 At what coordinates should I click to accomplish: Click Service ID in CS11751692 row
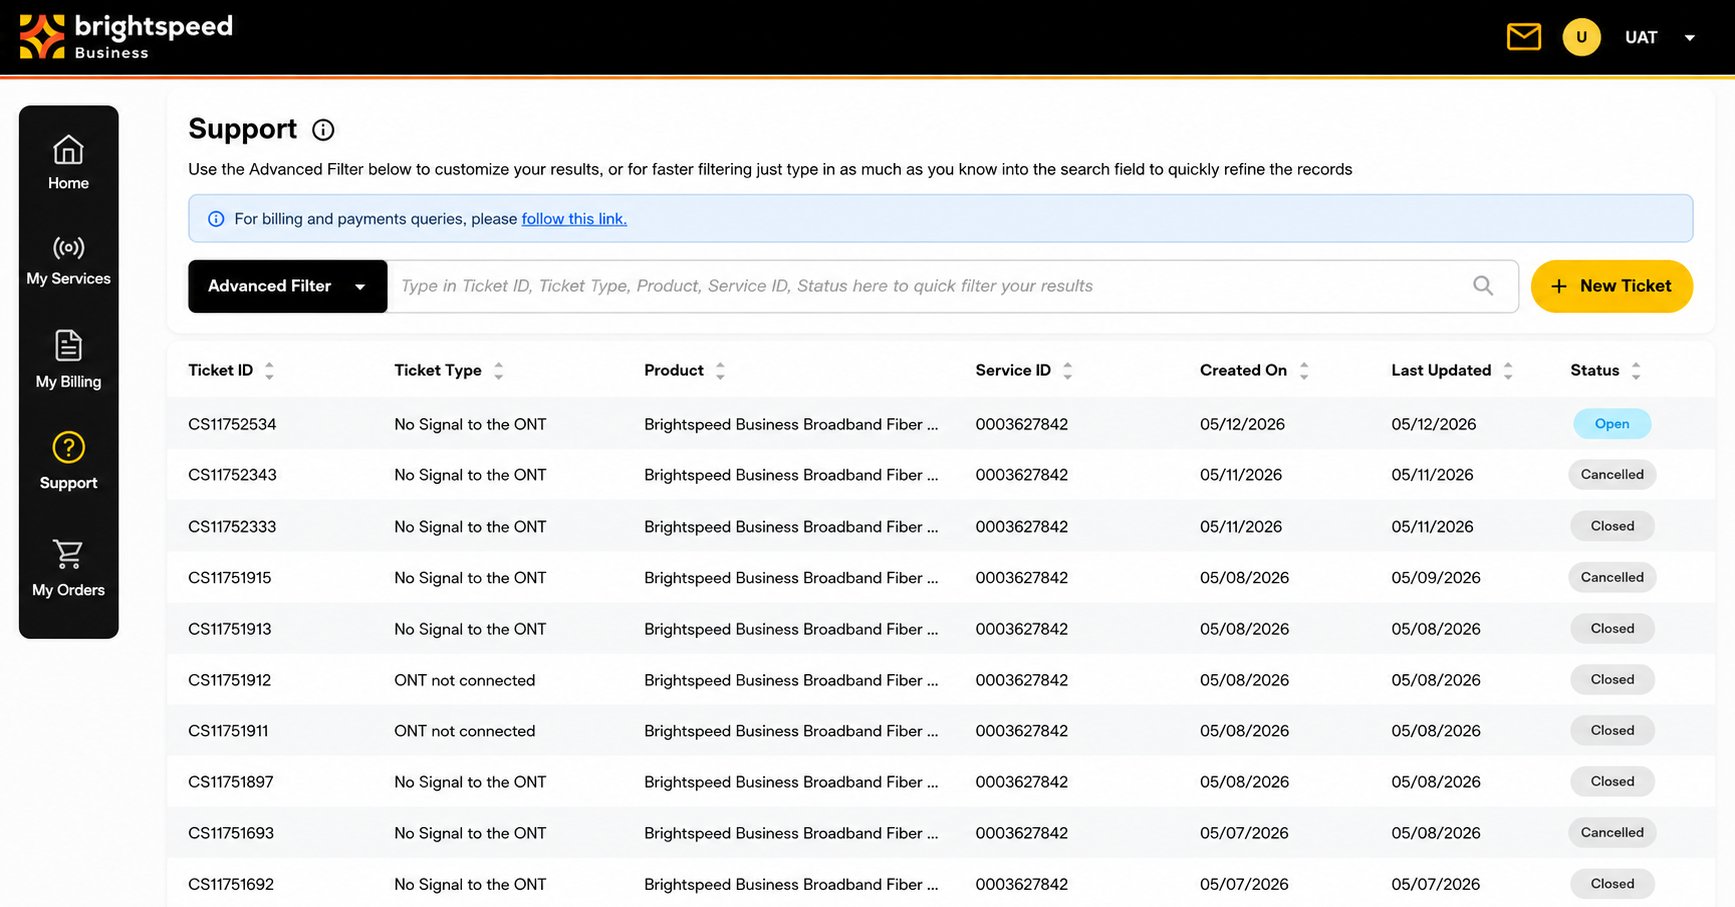pyautogui.click(x=1021, y=884)
